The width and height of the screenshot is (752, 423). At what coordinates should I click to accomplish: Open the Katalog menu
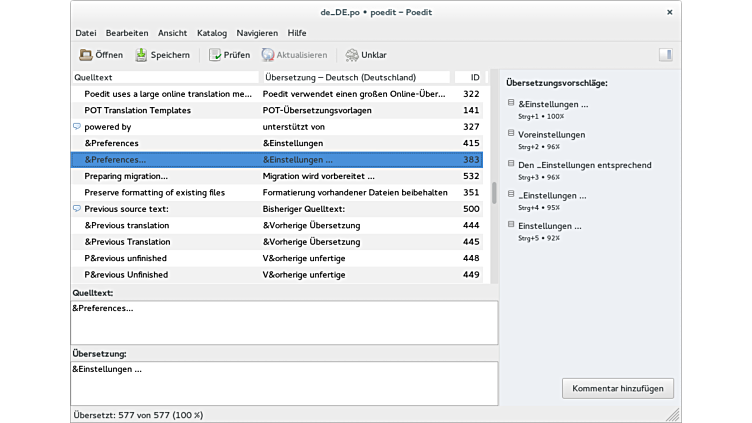coord(212,33)
